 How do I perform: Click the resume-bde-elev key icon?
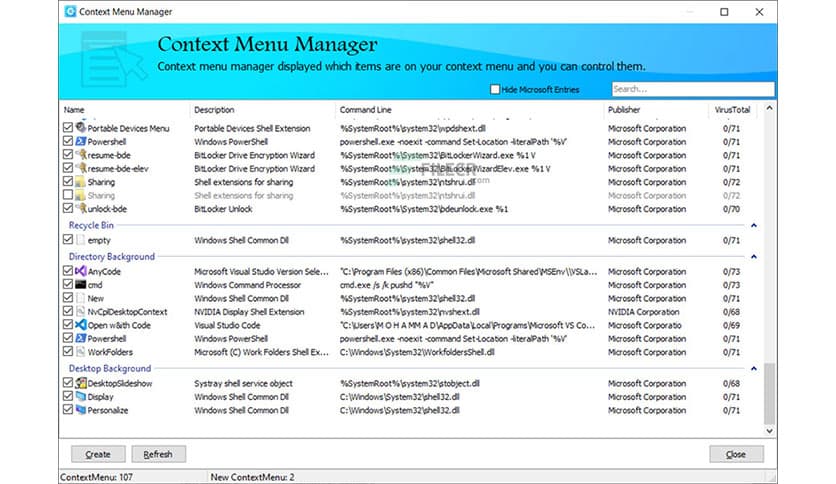point(81,168)
